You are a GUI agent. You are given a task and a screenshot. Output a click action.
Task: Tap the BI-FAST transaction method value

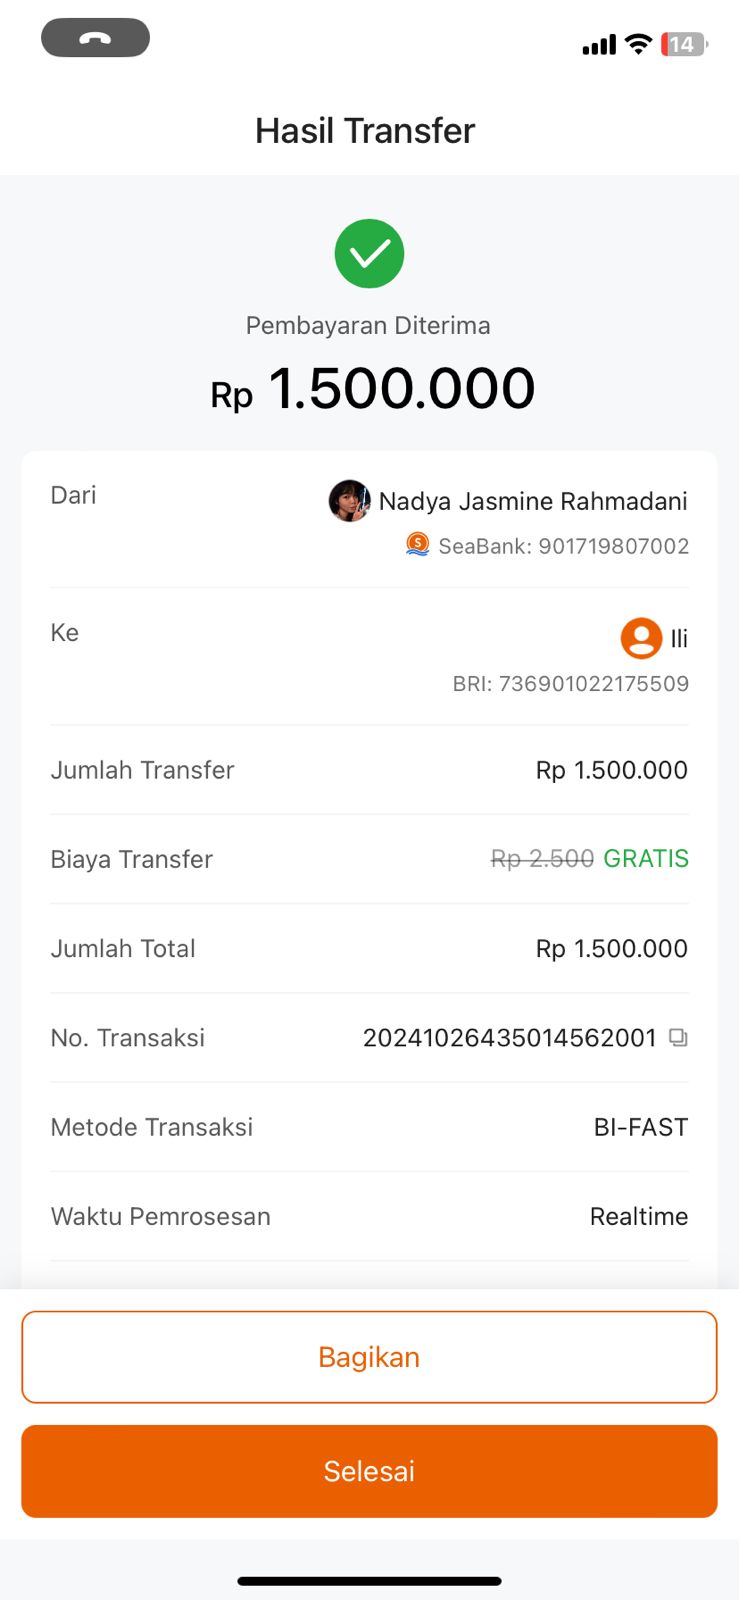pos(640,1127)
